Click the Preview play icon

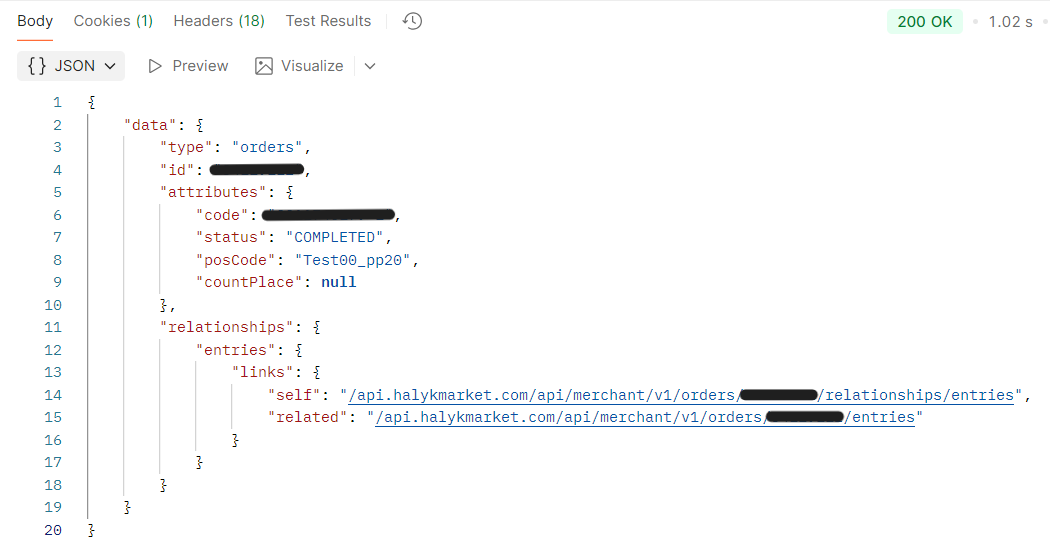(x=155, y=66)
